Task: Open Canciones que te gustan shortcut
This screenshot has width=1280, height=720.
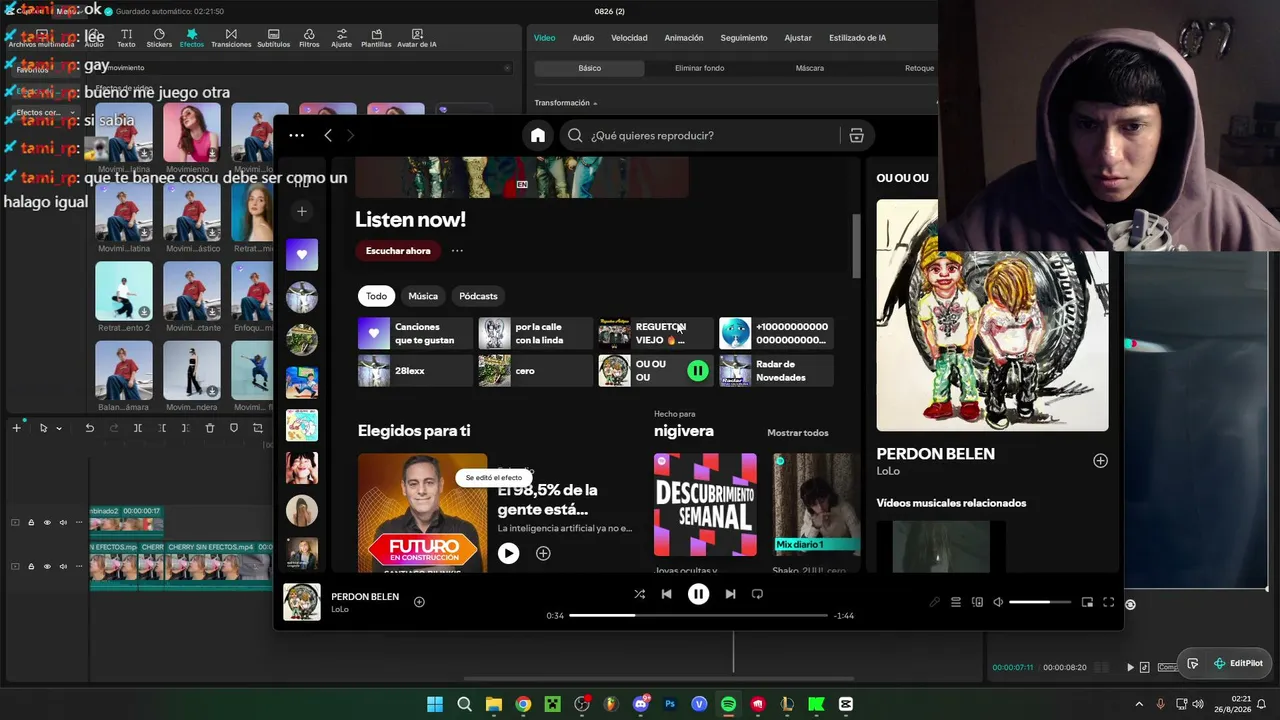Action: point(415,333)
